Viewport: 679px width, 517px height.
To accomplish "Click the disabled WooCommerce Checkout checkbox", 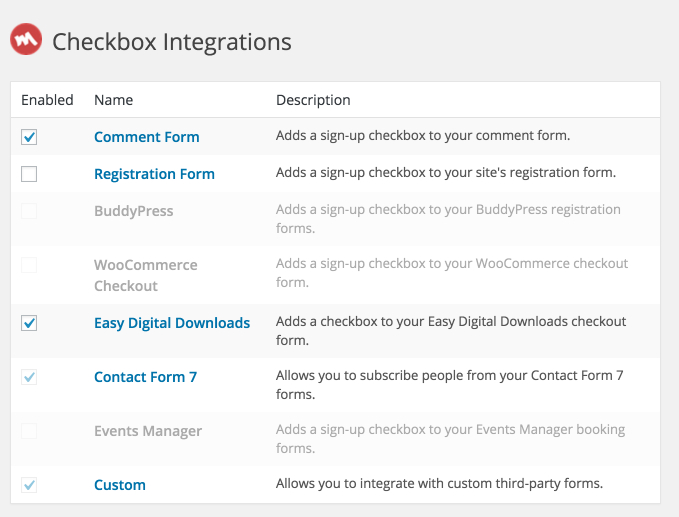I will 29,265.
